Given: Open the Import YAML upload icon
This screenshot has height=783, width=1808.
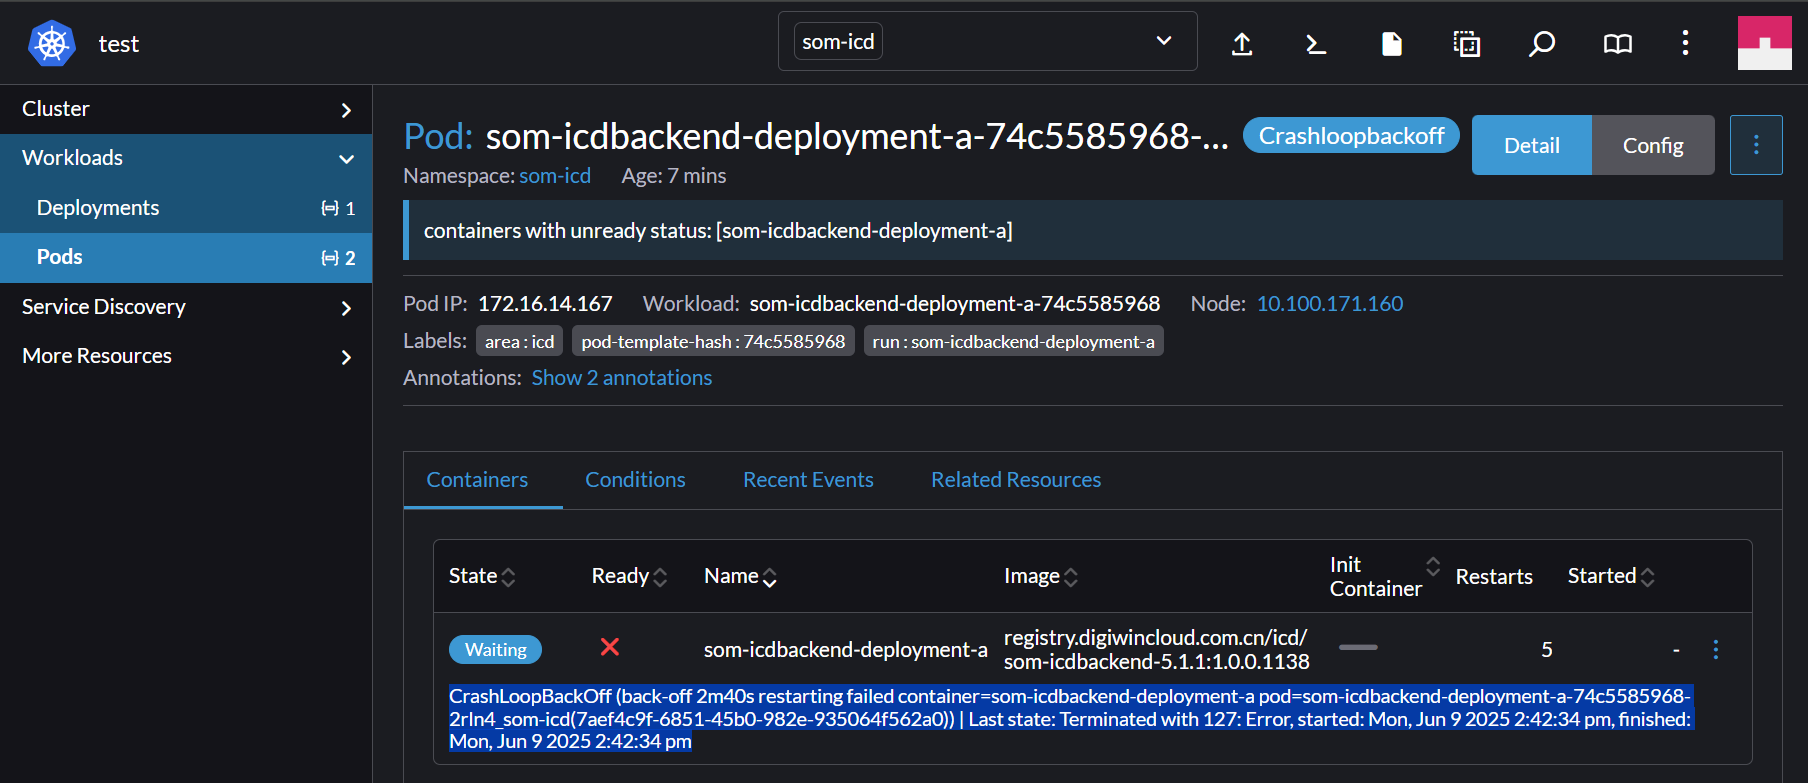Looking at the screenshot, I should pyautogui.click(x=1242, y=44).
